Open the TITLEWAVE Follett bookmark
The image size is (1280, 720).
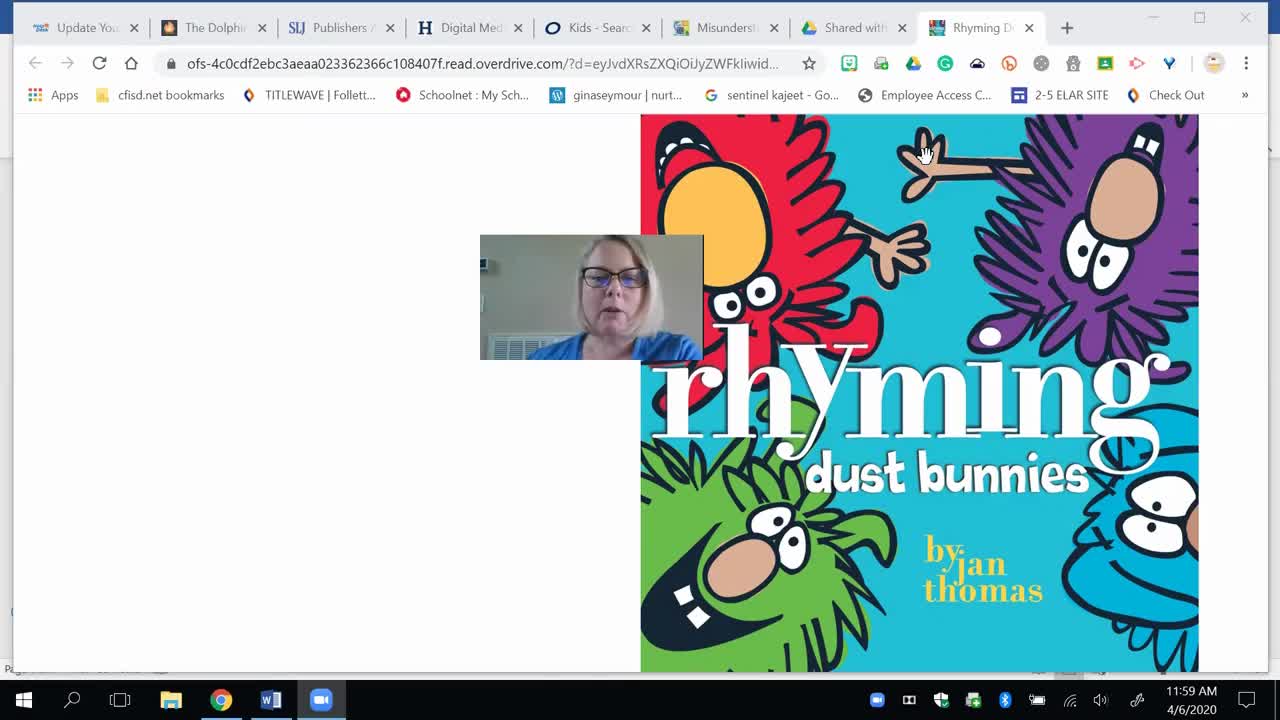(309, 95)
